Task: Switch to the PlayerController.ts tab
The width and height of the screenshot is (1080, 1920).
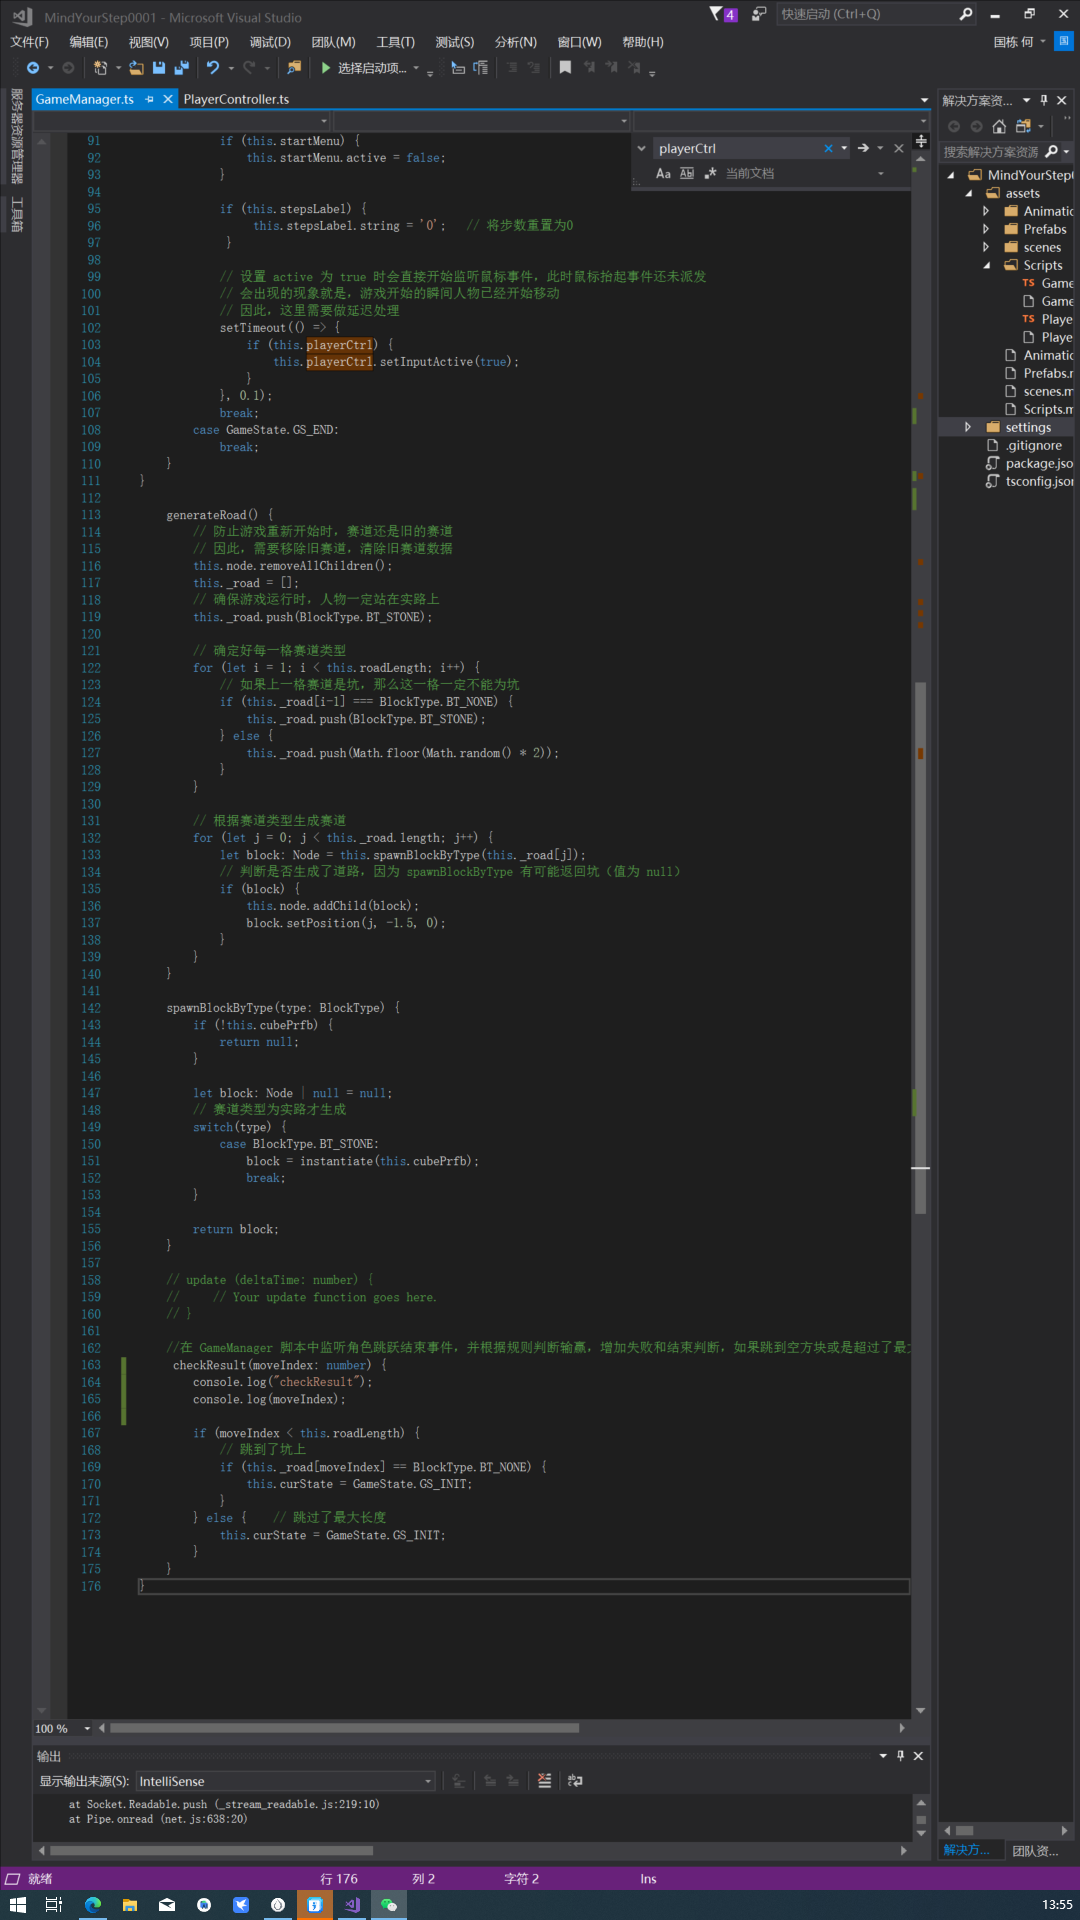Action: (236, 99)
